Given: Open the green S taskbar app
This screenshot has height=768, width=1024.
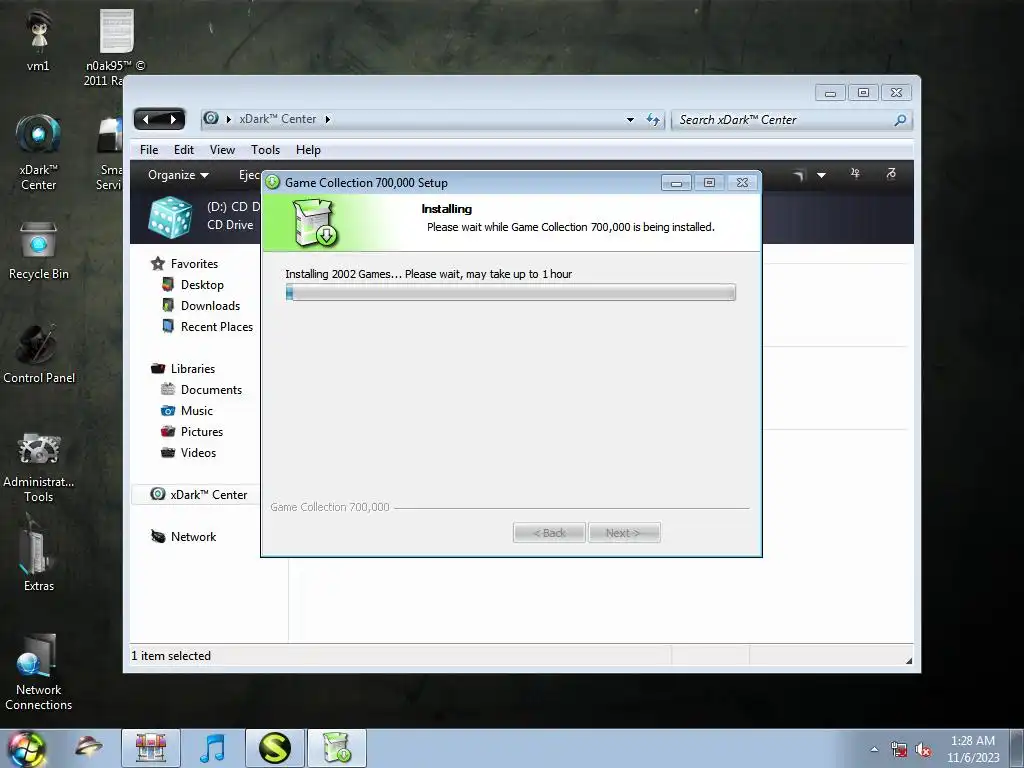Looking at the screenshot, I should point(275,748).
